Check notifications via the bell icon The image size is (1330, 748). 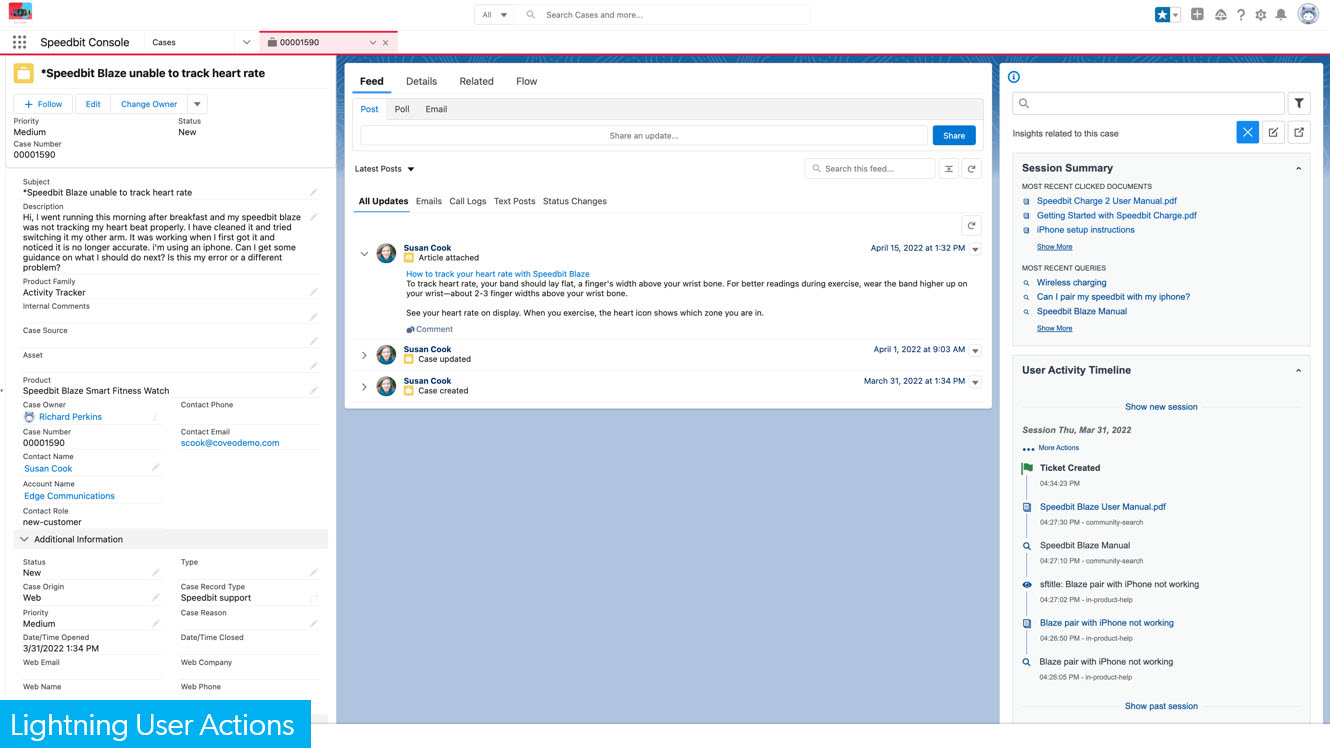coord(1282,14)
